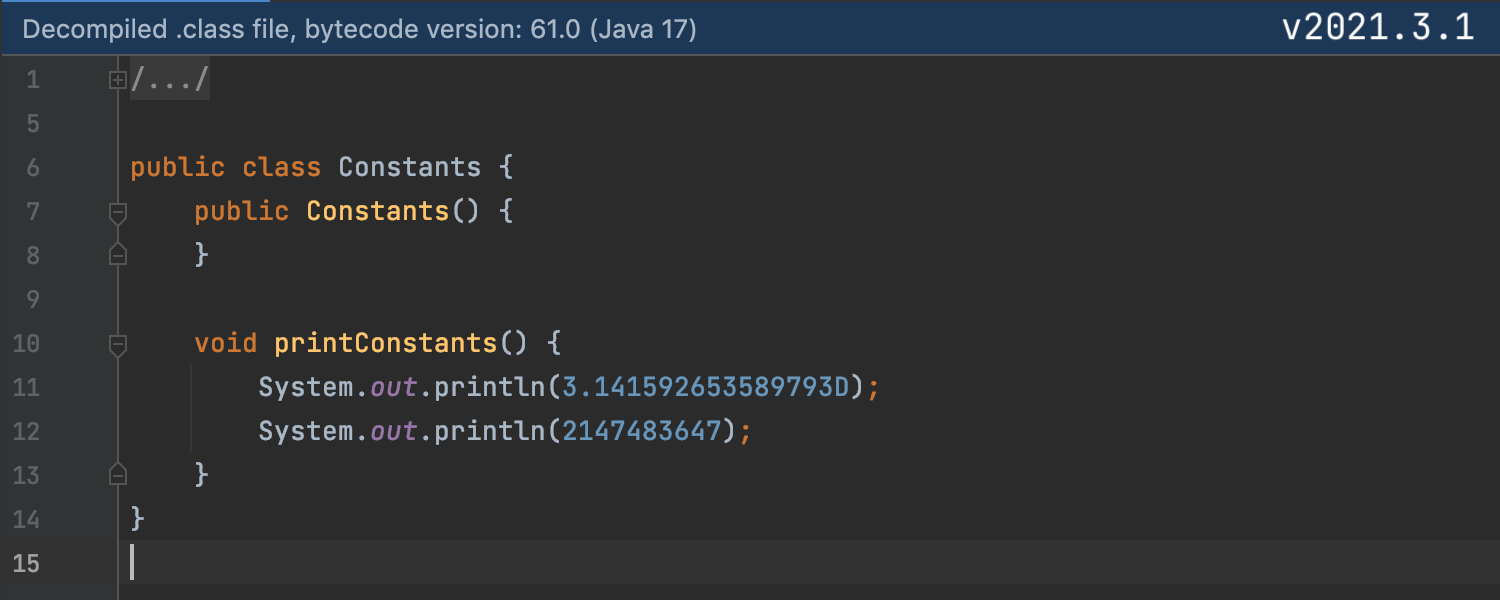Click the Constants constructor name on line 7
The image size is (1500, 600).
point(377,211)
